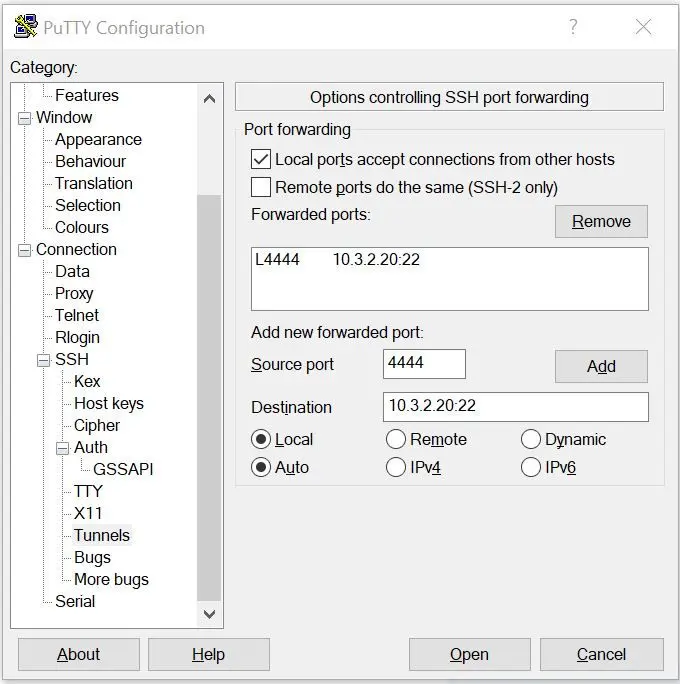The image size is (680, 684).
Task: Check Remote ports do the same option
Action: [x=260, y=187]
